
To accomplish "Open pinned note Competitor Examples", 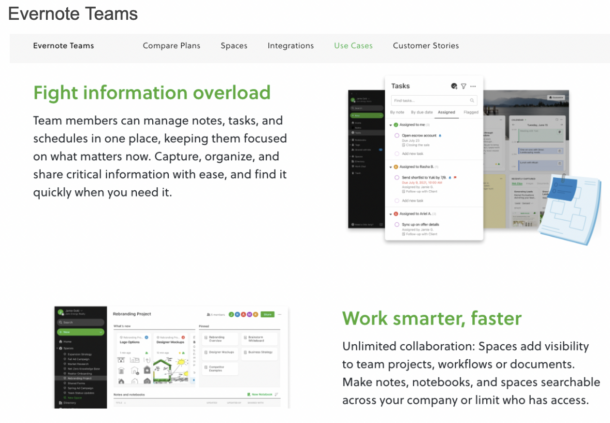I will coord(219,369).
